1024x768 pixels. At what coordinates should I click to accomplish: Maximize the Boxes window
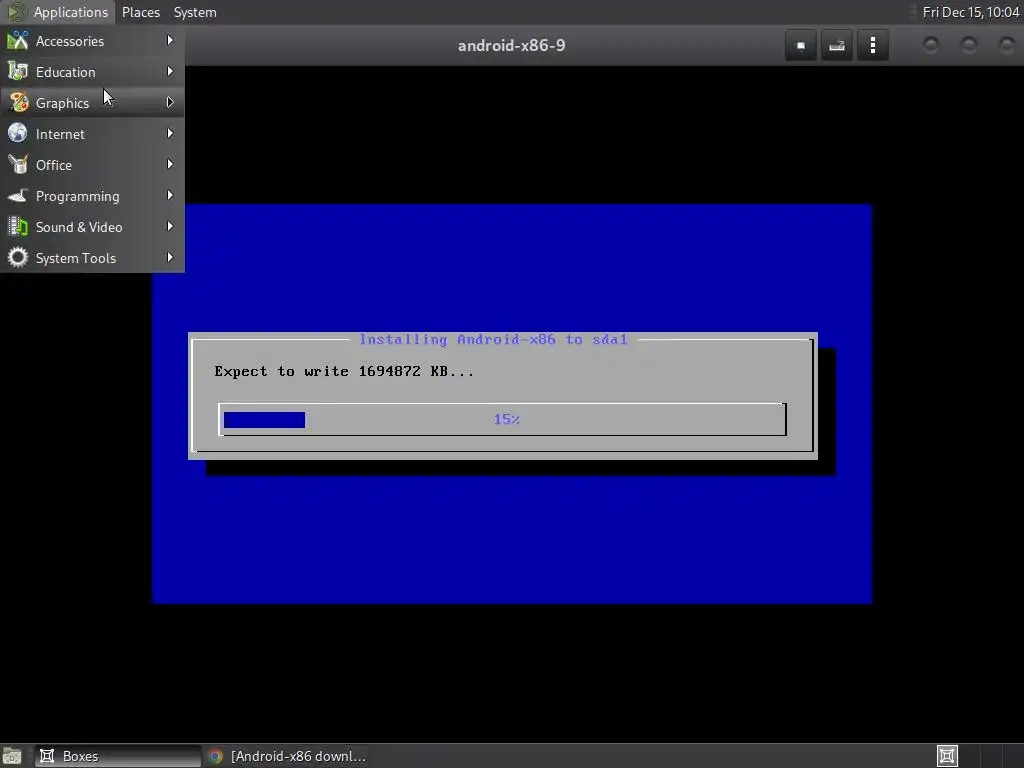tap(969, 45)
